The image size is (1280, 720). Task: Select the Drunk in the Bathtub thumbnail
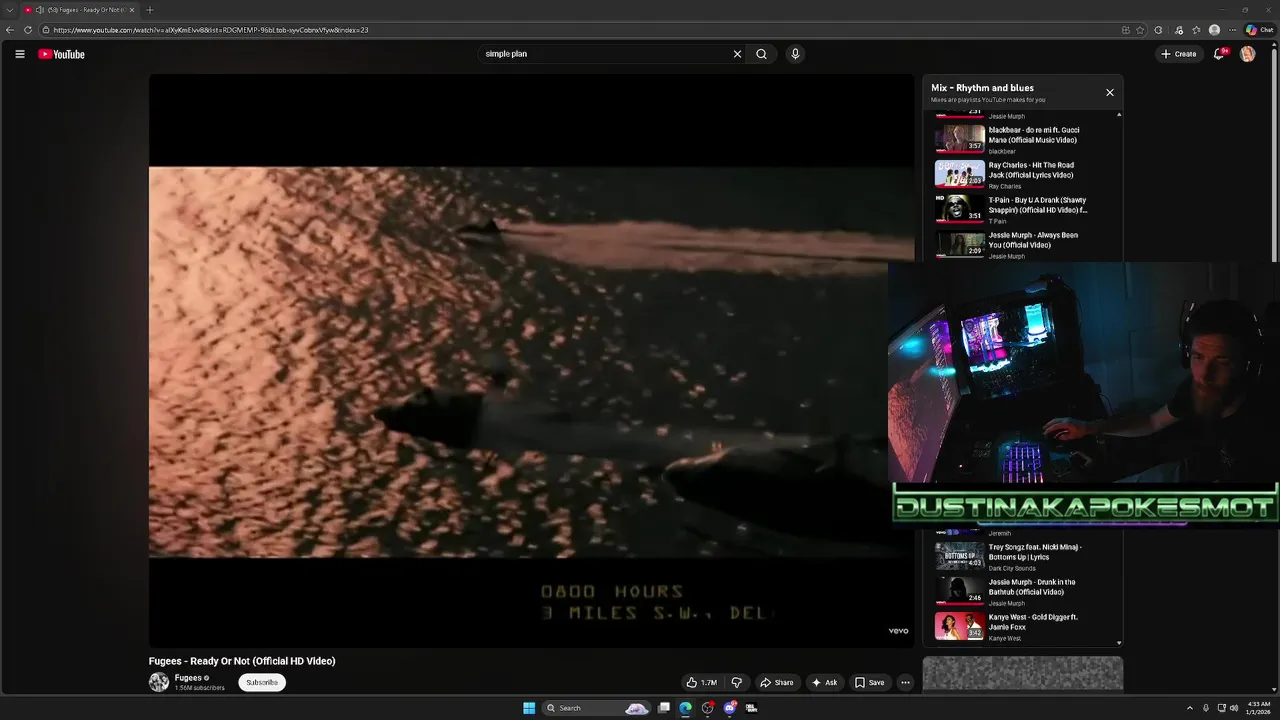[959, 590]
